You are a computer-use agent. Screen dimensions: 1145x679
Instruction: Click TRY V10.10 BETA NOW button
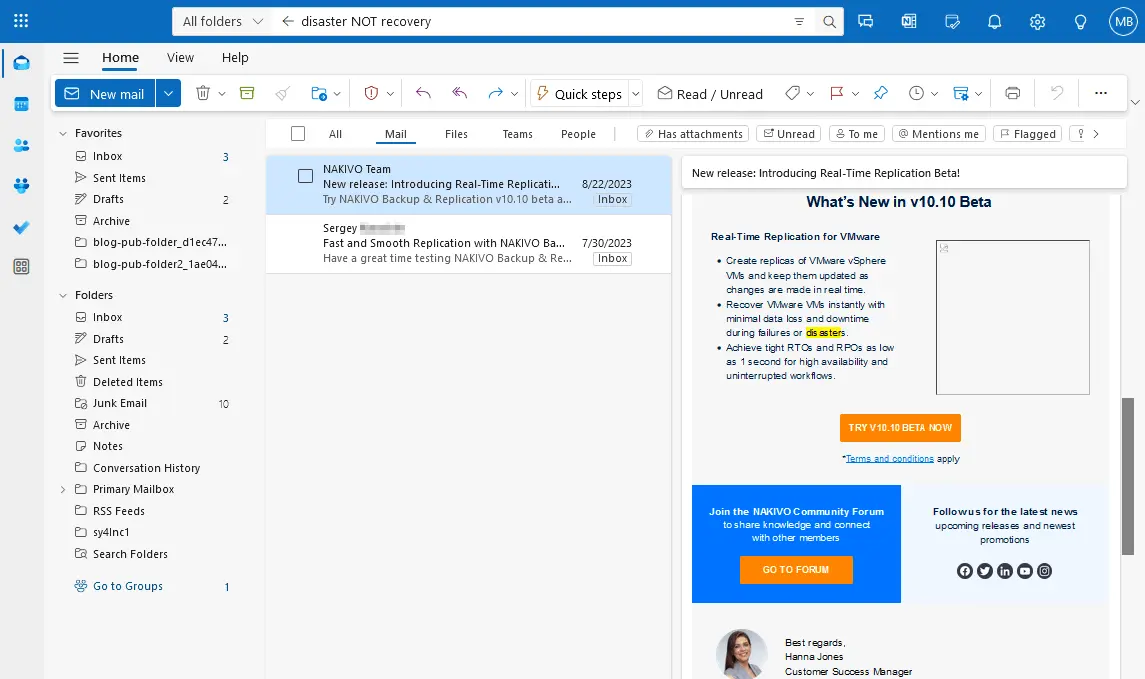(900, 428)
